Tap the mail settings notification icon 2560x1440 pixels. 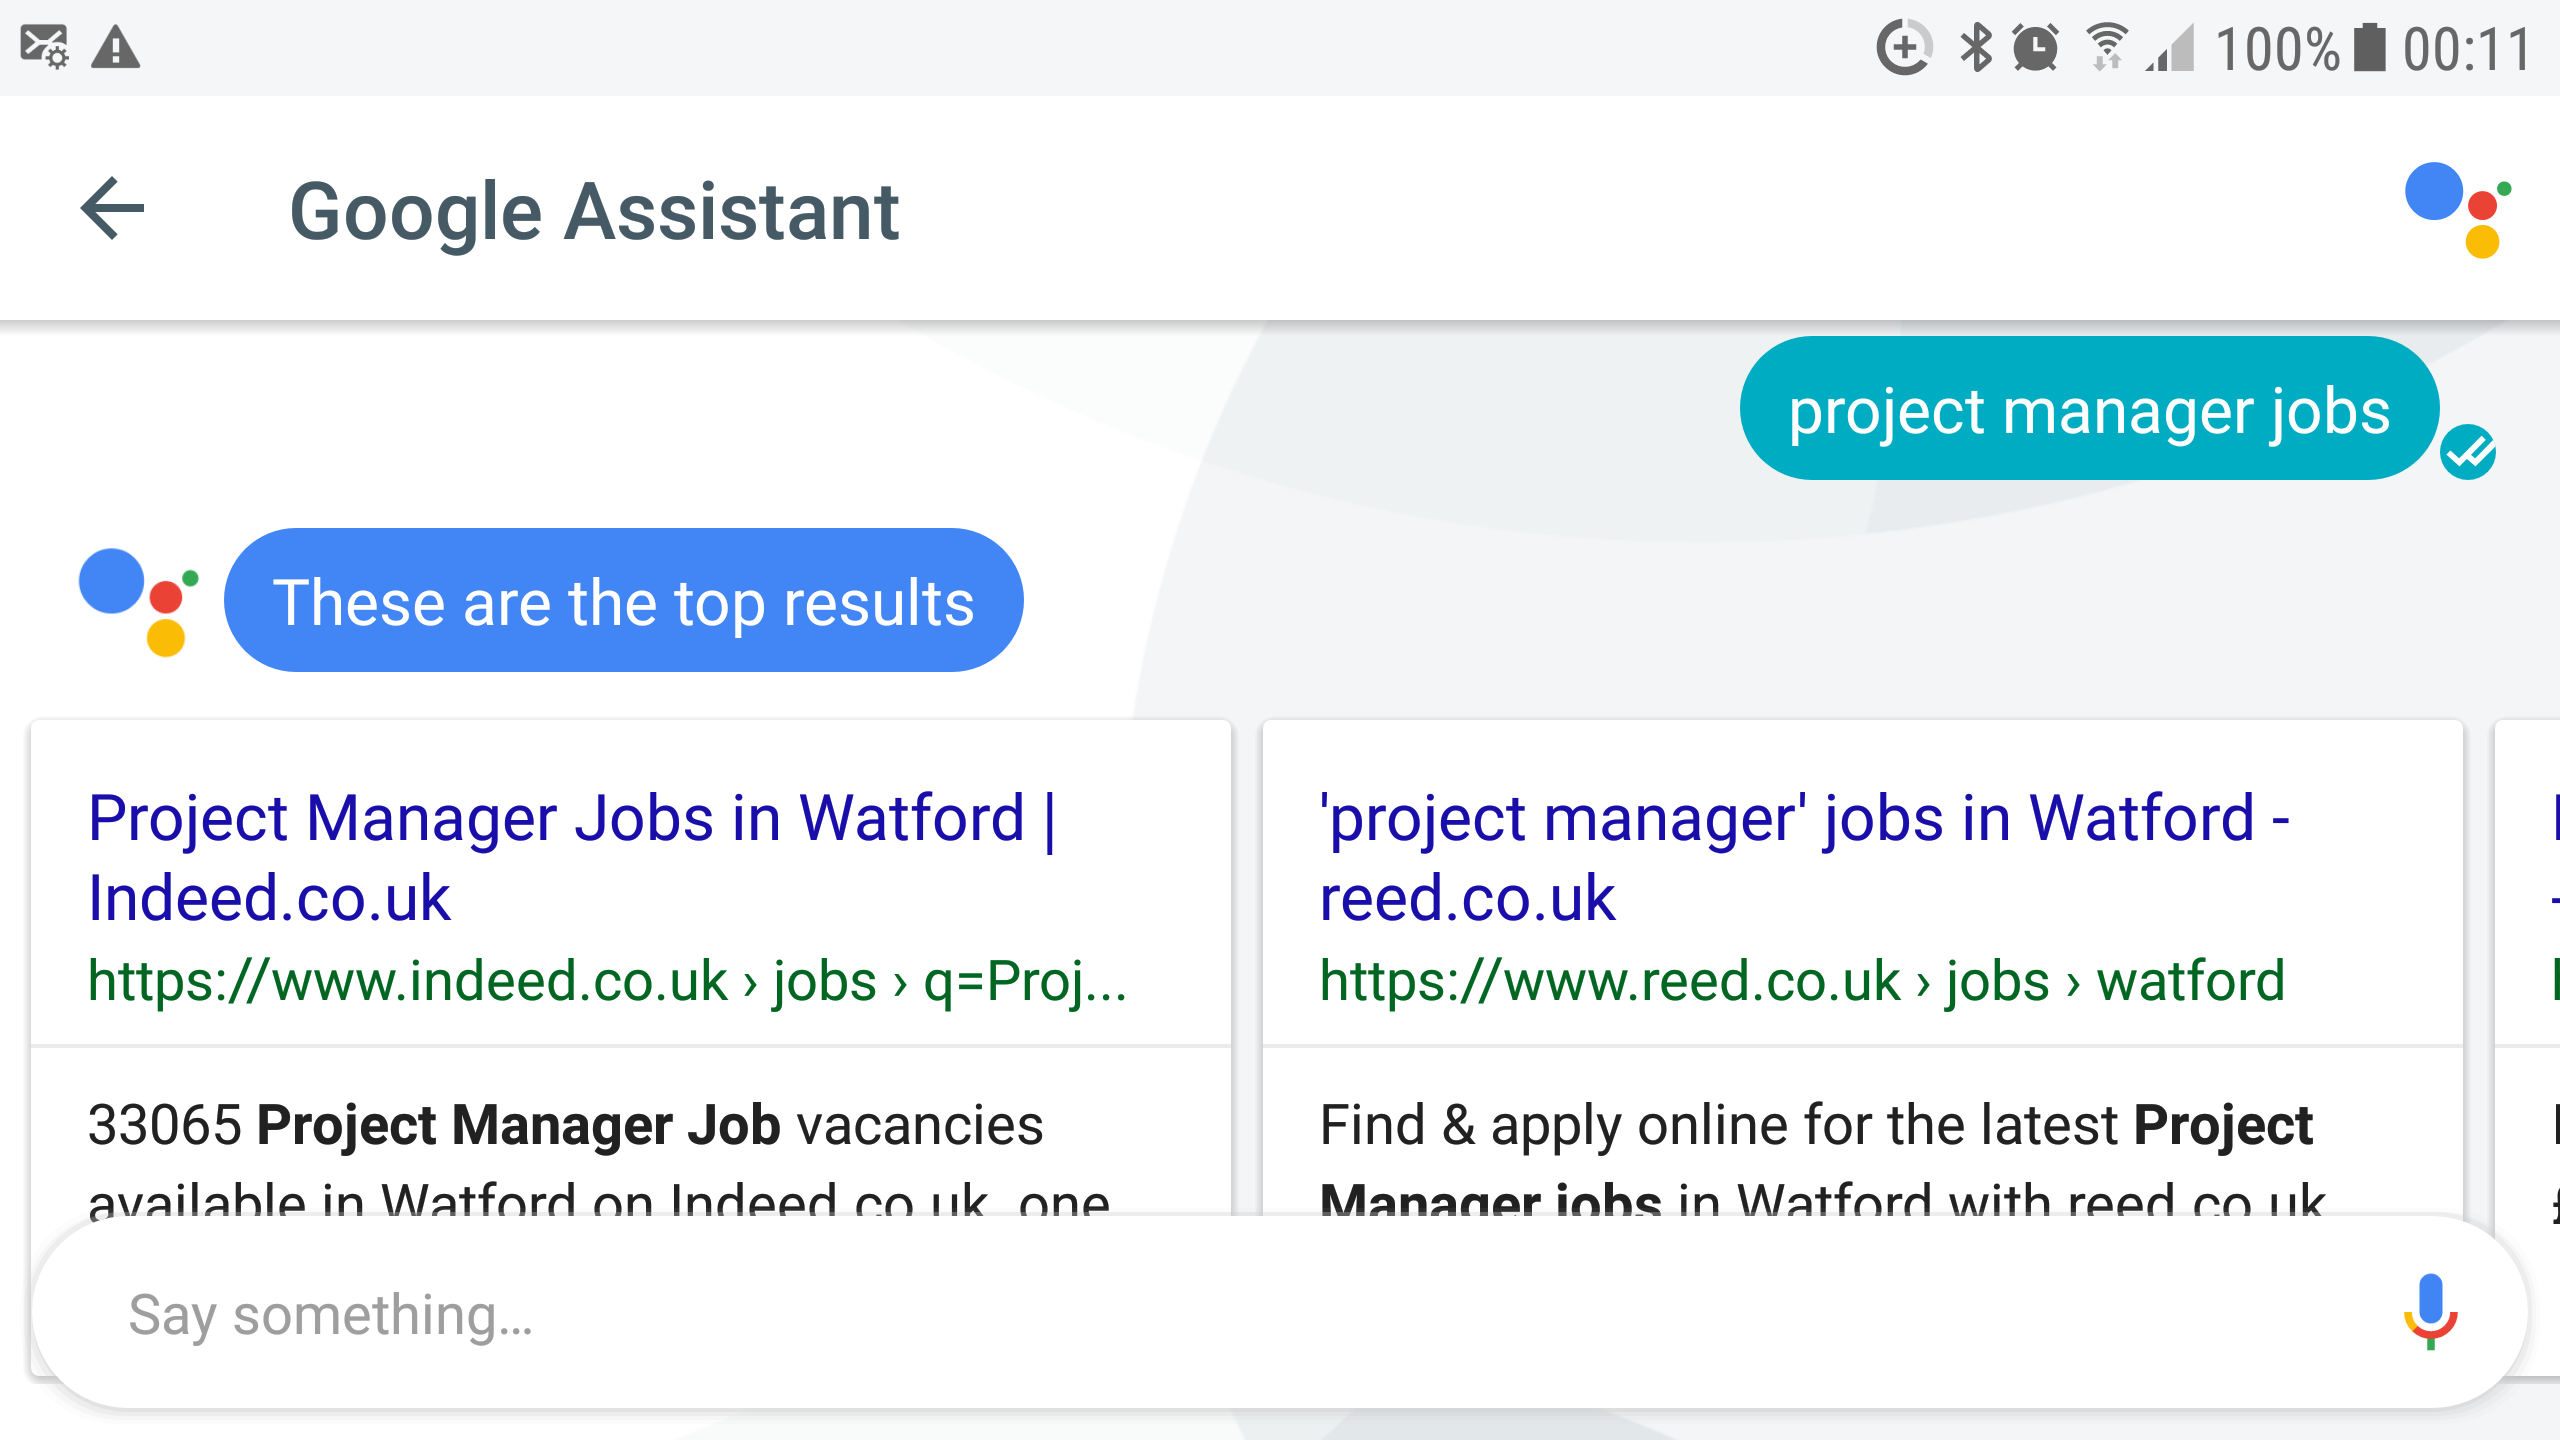tap(44, 47)
